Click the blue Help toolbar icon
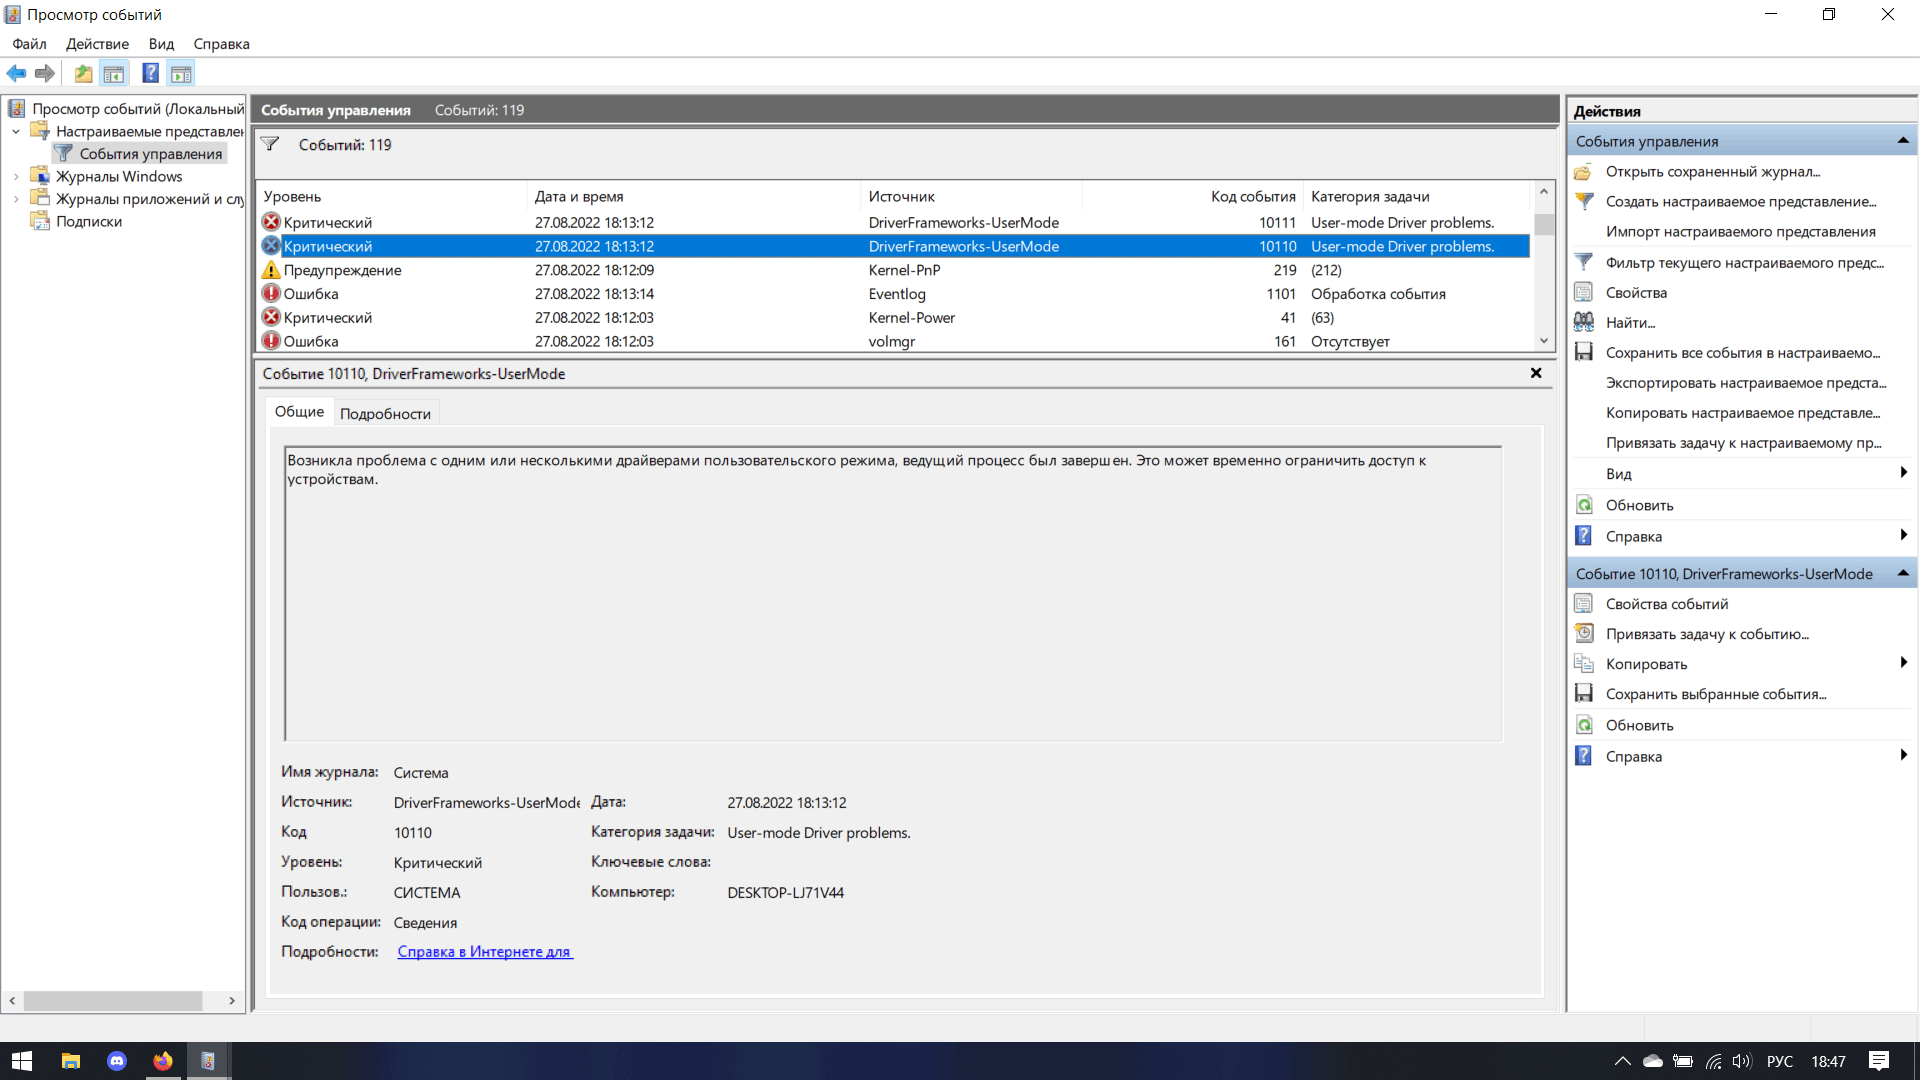 [151, 73]
